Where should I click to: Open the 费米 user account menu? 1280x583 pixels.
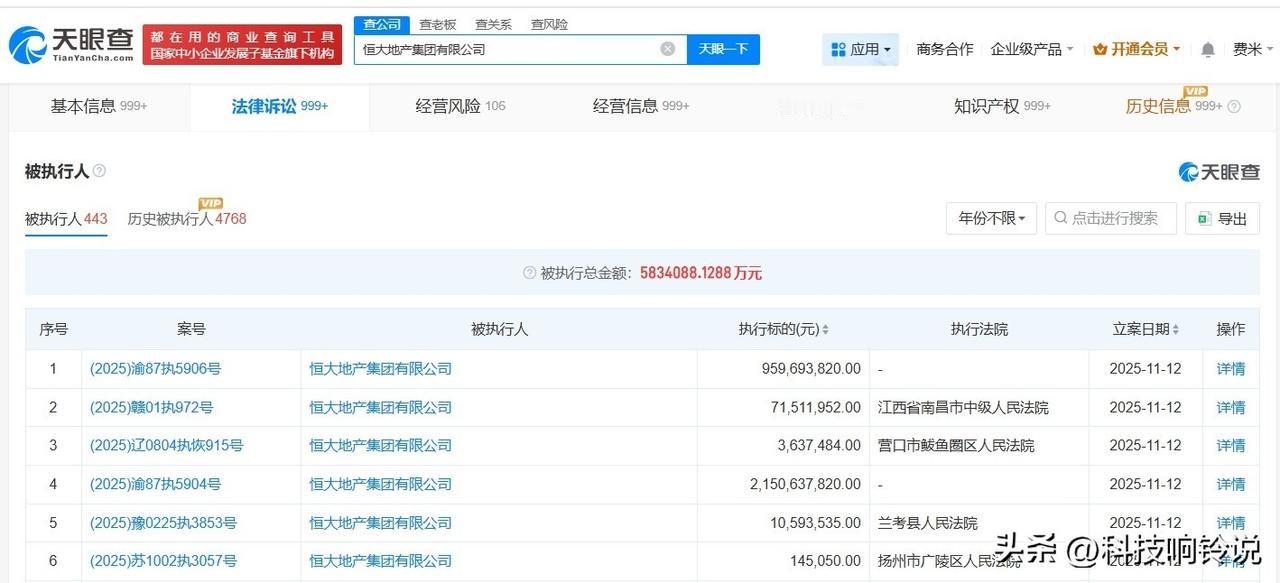point(1253,49)
